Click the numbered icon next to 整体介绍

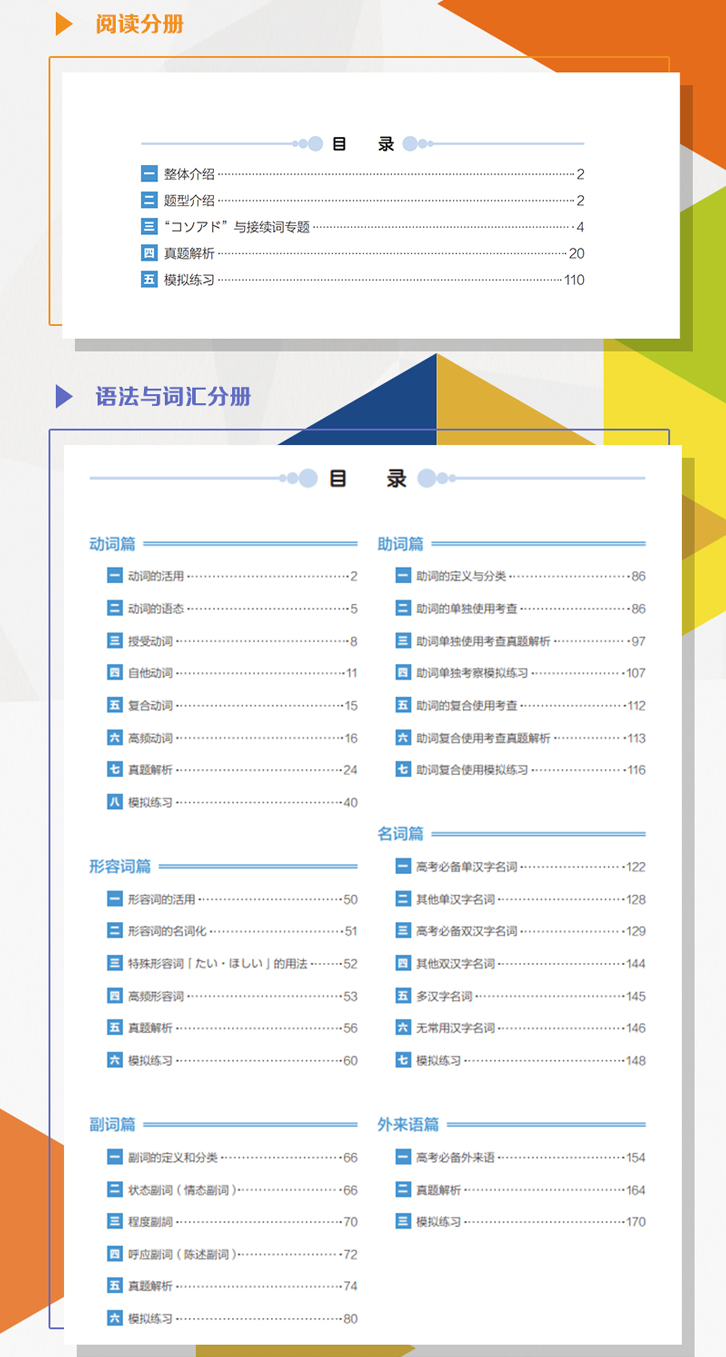click(149, 173)
